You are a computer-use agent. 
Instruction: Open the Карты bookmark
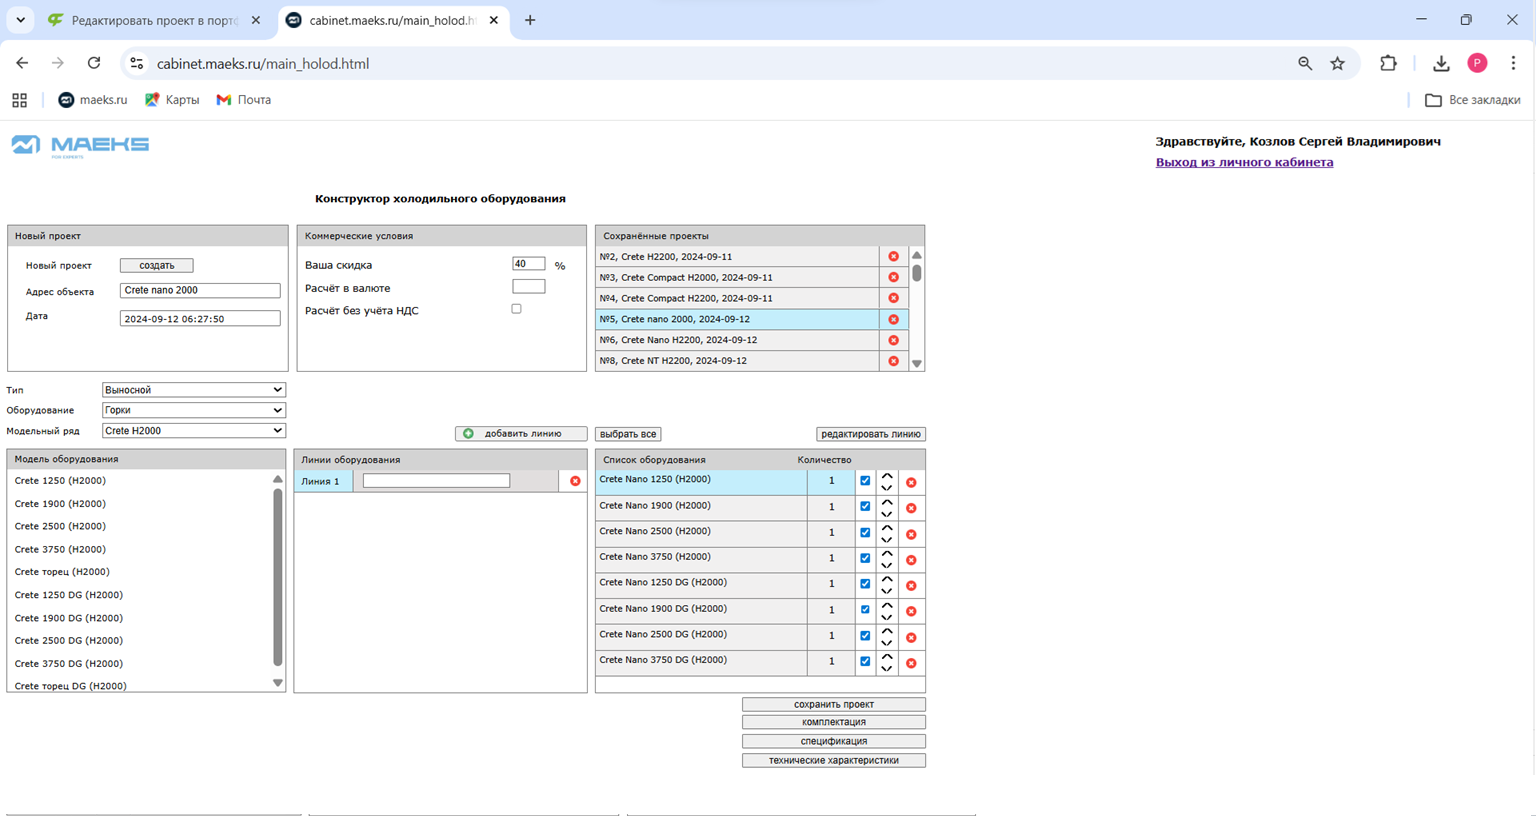(x=172, y=100)
